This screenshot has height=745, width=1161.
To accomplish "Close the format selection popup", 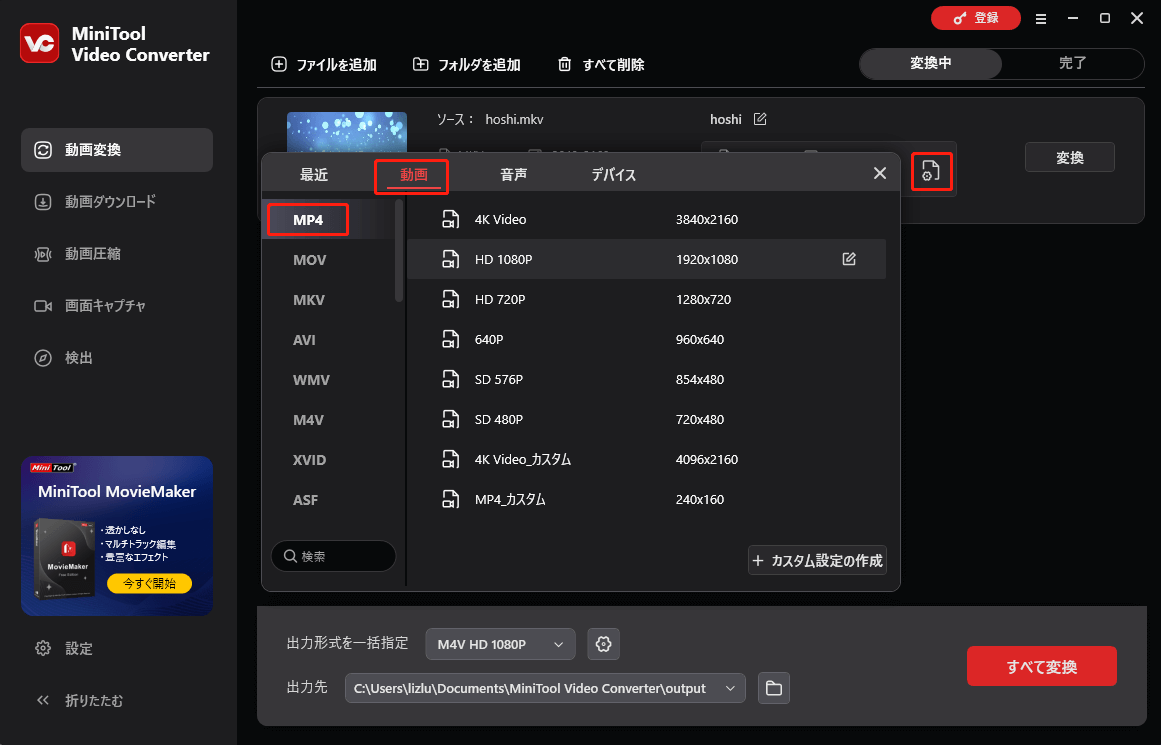I will point(880,173).
